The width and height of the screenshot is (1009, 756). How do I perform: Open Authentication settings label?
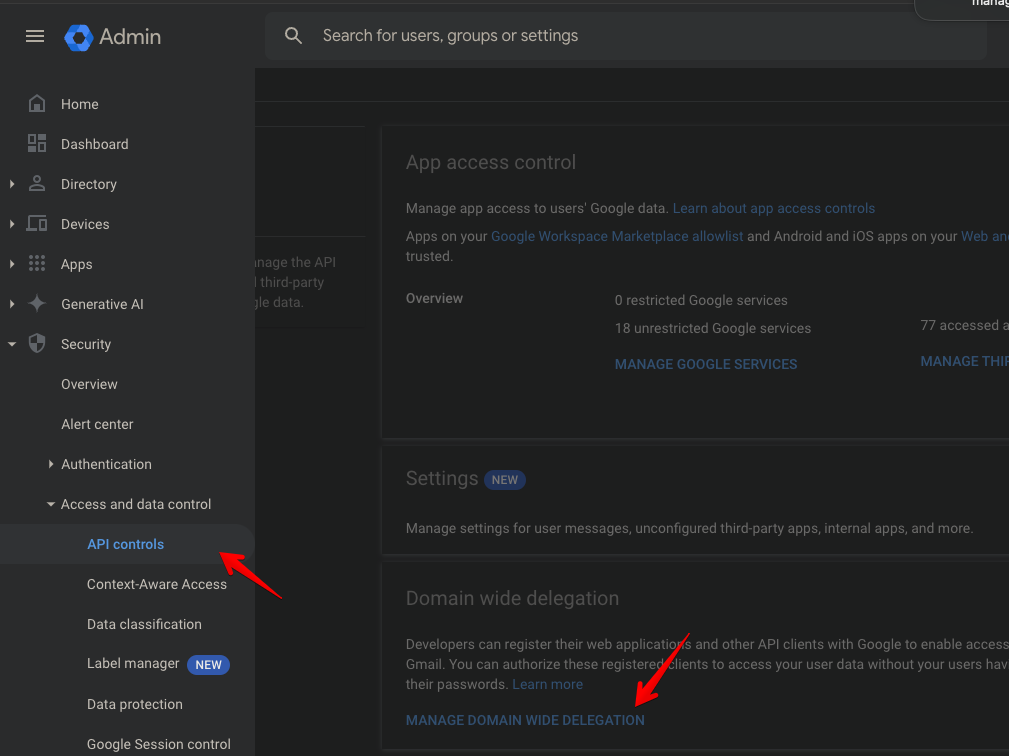pyautogui.click(x=106, y=464)
